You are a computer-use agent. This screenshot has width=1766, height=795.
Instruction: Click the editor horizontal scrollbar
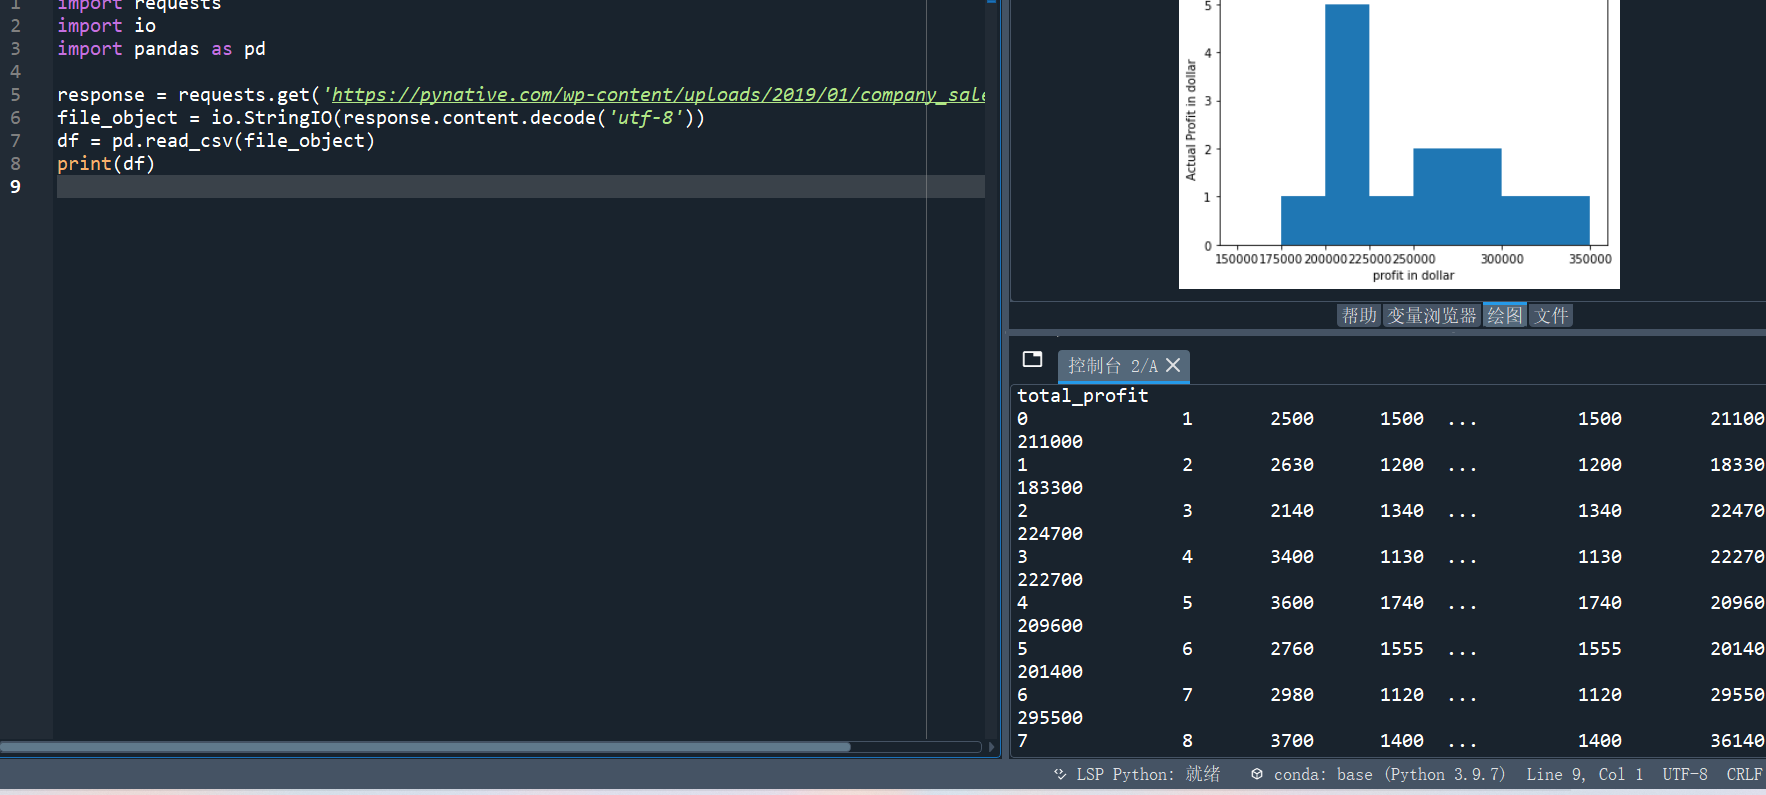[x=425, y=747]
